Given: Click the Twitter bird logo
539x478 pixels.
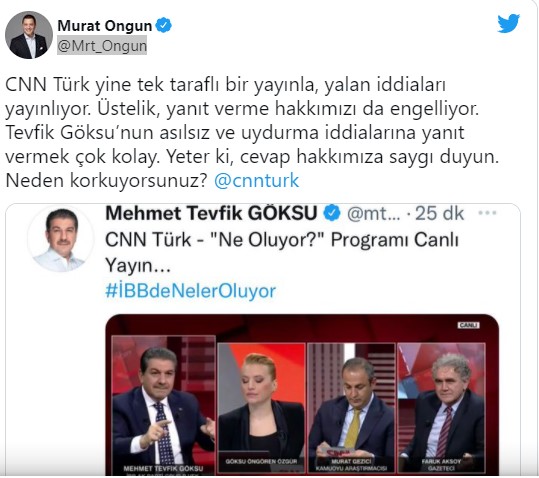Looking at the screenshot, I should (508, 23).
